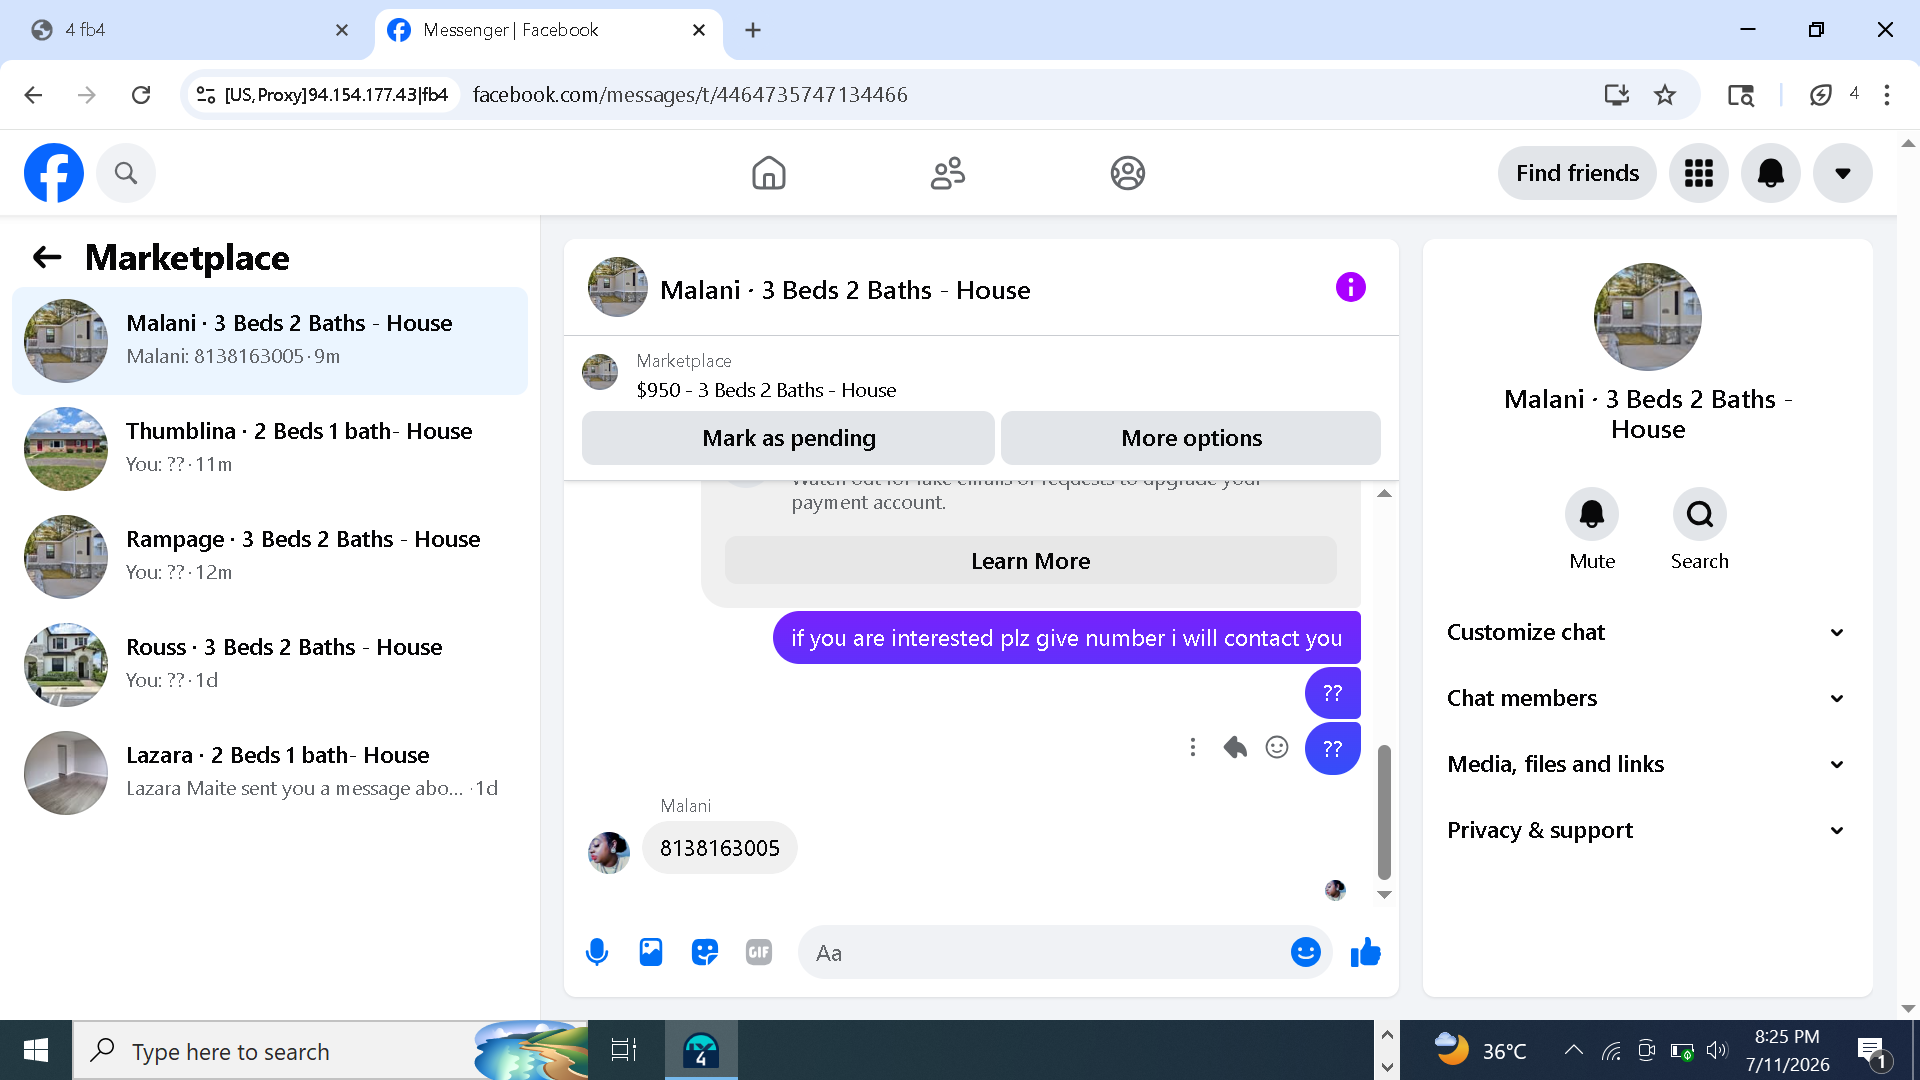Expand Customize chat section

pyautogui.click(x=1646, y=632)
